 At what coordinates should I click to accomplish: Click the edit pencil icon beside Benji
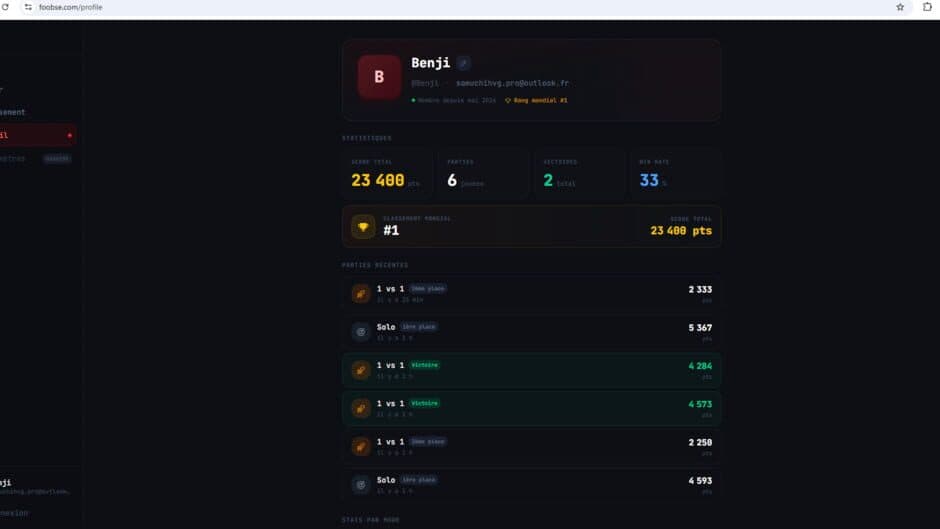pos(463,63)
